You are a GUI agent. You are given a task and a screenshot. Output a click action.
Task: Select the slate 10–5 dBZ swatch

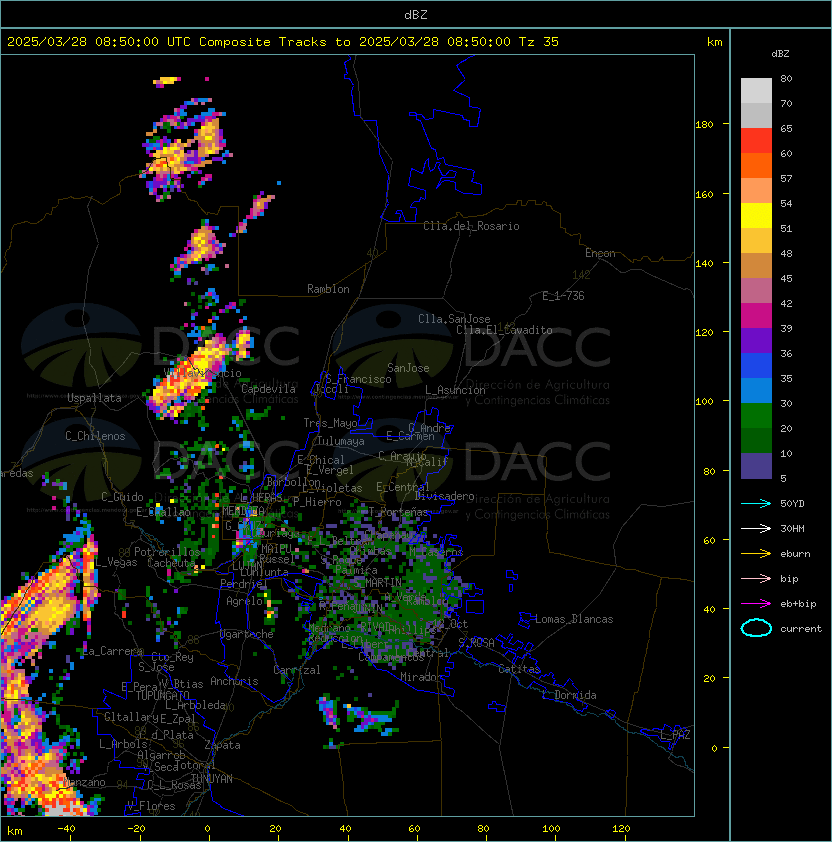click(756, 466)
